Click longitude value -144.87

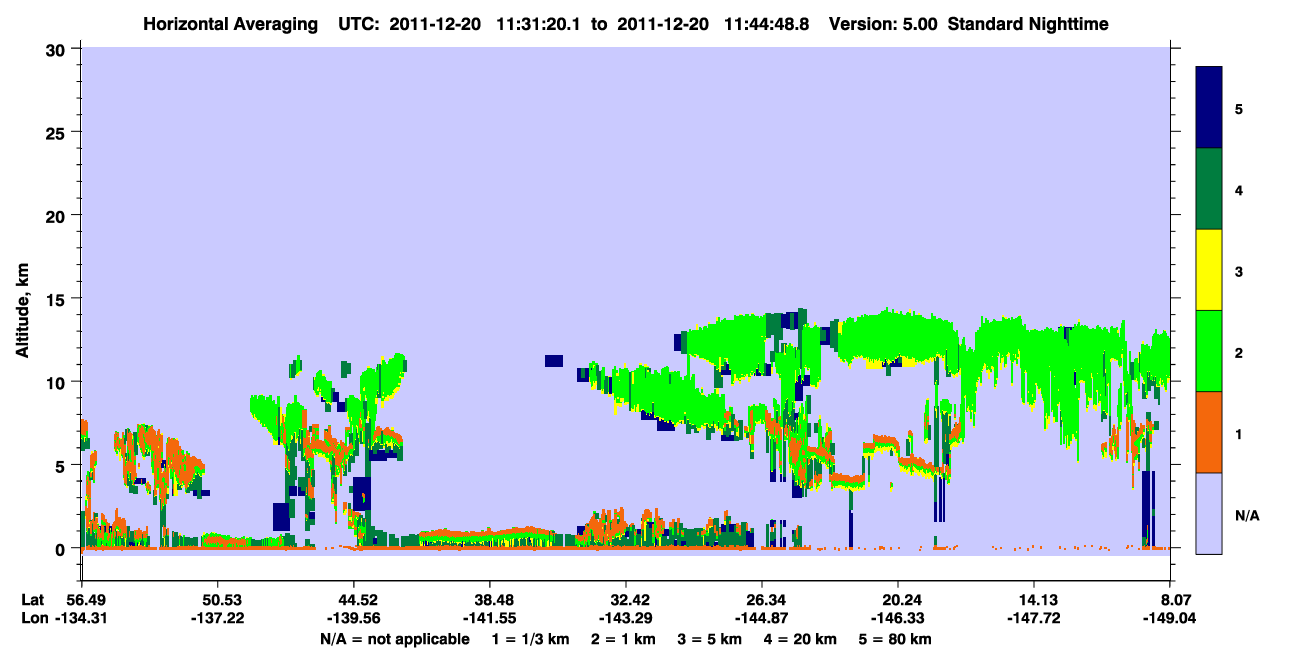[762, 618]
